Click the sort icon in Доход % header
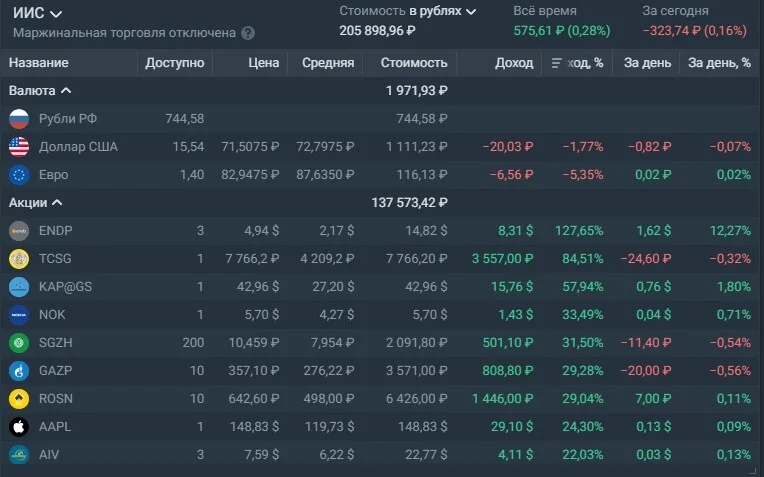The height and width of the screenshot is (477, 764). pos(556,63)
